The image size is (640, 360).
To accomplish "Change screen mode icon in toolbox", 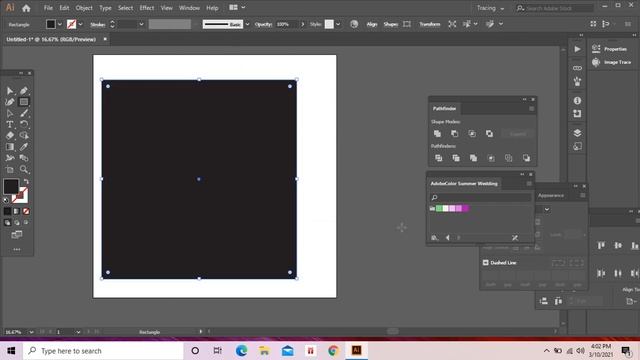I will 17,235.
